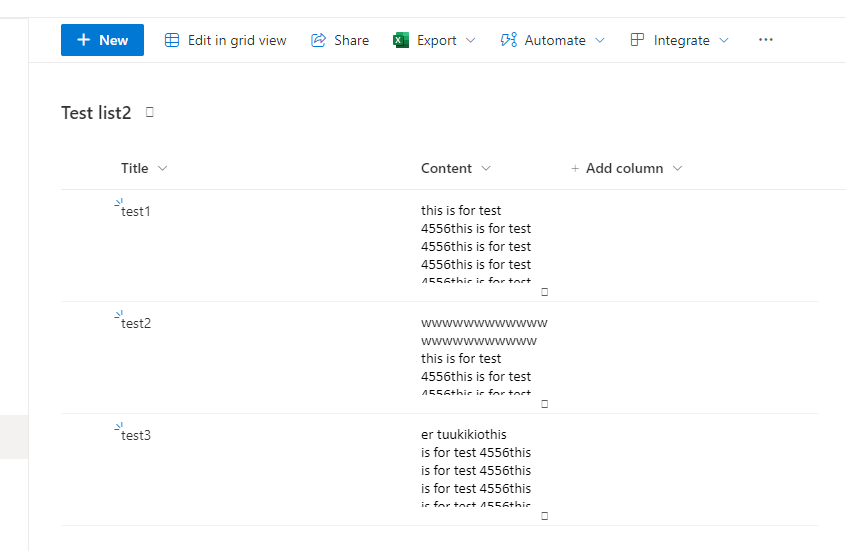This screenshot has width=846, height=551.
Task: Expand the Title column dropdown arrow
Action: (x=162, y=168)
